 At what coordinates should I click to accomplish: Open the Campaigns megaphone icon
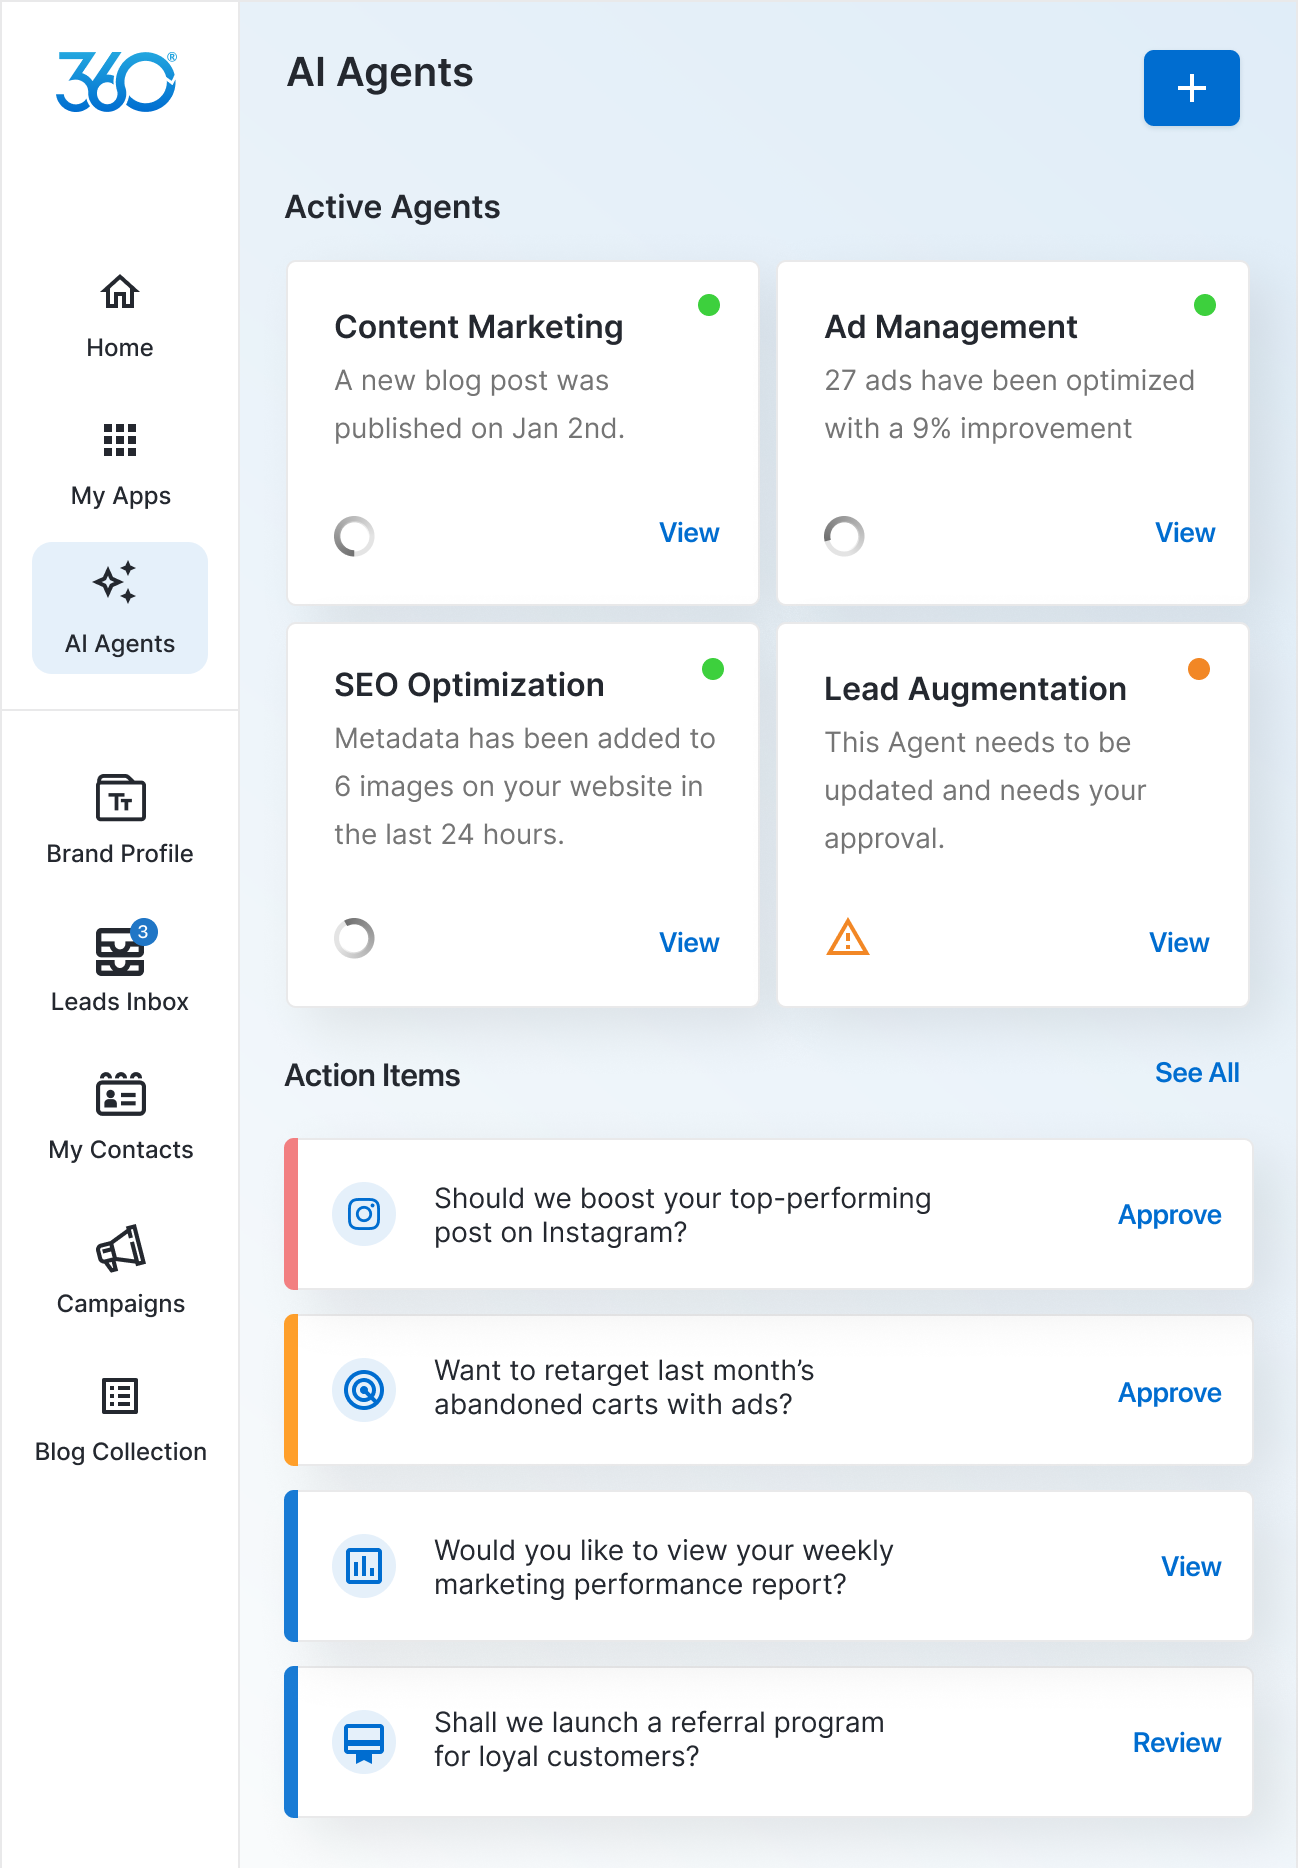pos(120,1249)
